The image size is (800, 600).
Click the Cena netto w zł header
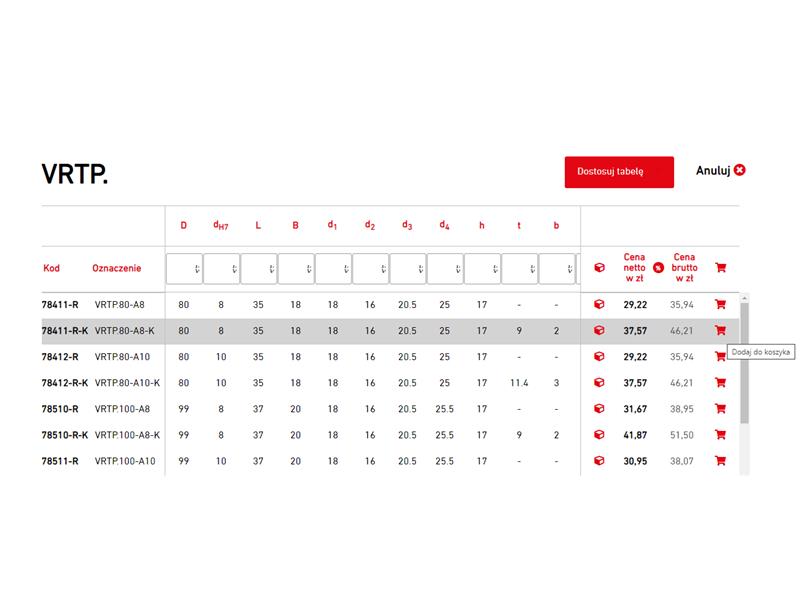tap(634, 268)
